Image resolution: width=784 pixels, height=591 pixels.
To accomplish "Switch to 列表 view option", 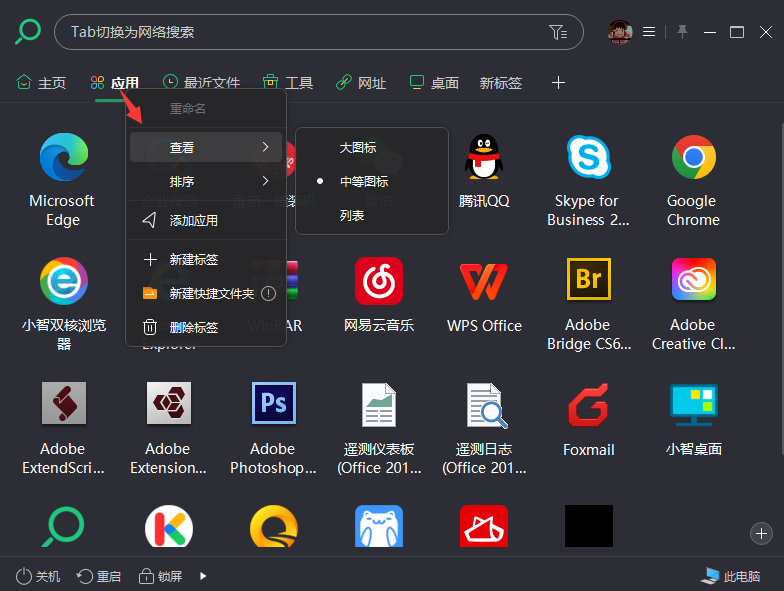I will click(x=352, y=215).
